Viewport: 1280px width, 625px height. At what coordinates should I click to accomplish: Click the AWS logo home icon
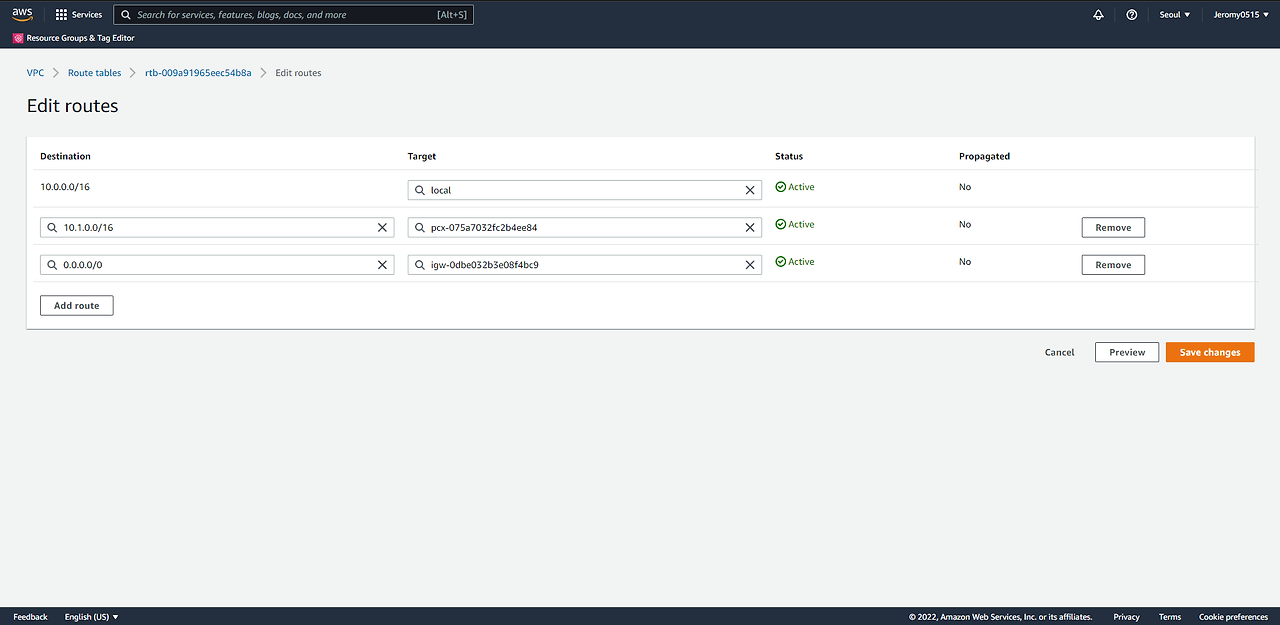click(x=22, y=14)
